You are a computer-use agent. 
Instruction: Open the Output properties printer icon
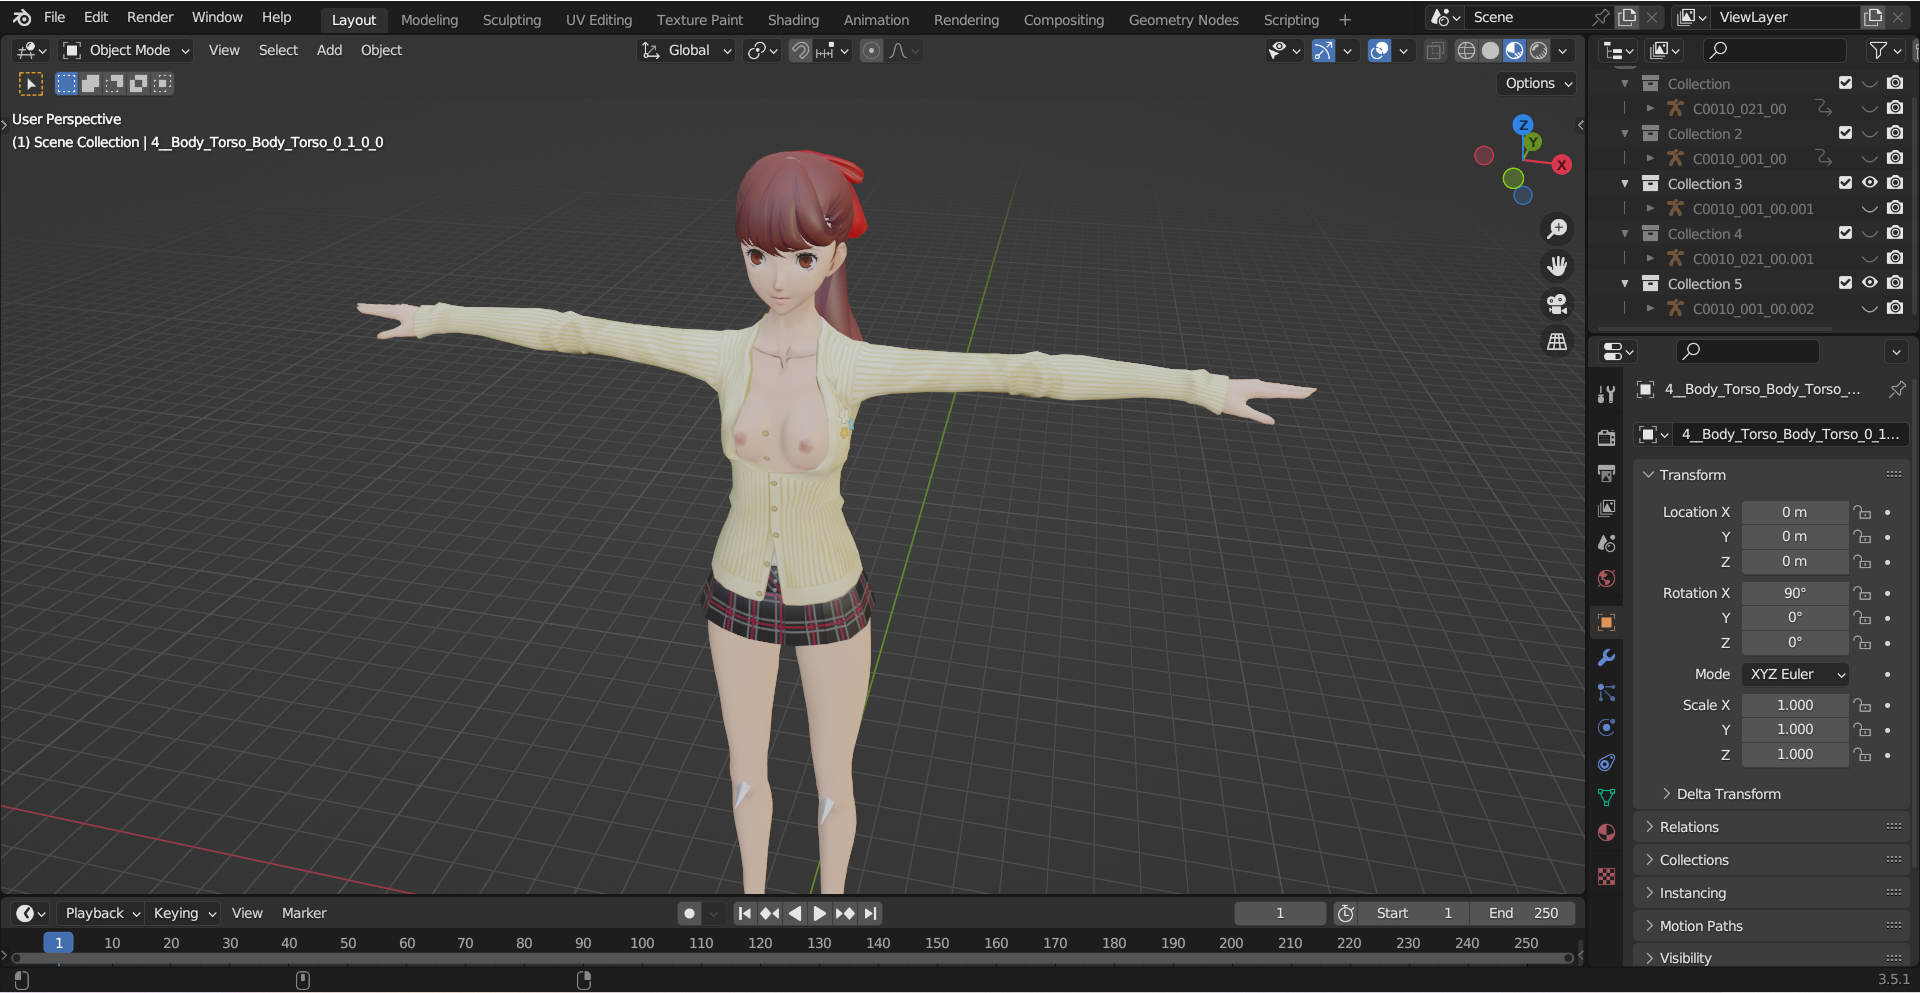coord(1607,473)
